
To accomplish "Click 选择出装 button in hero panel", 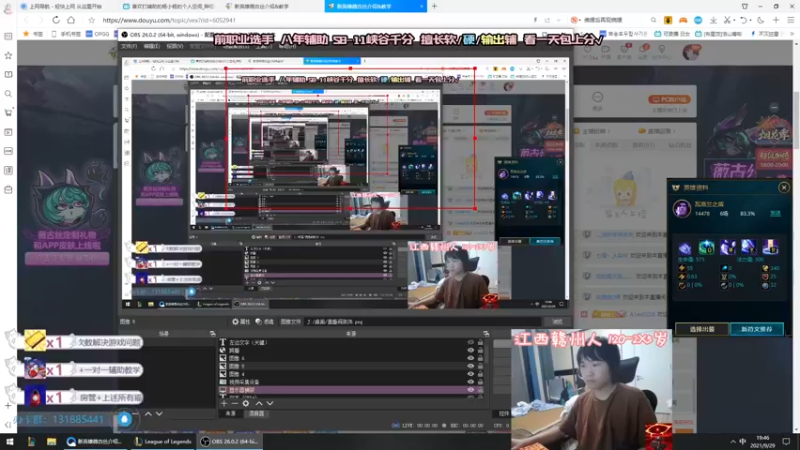I will click(702, 329).
